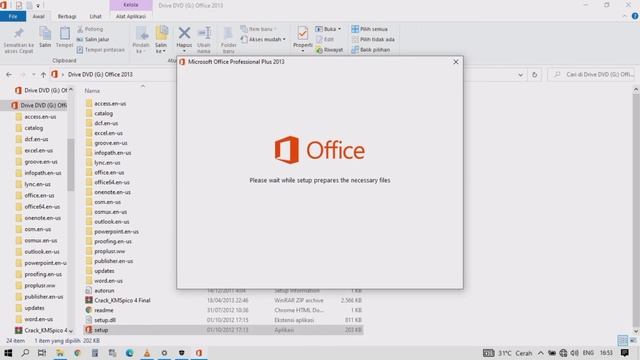Open the File tab
The width and height of the screenshot is (640, 360).
13,16
